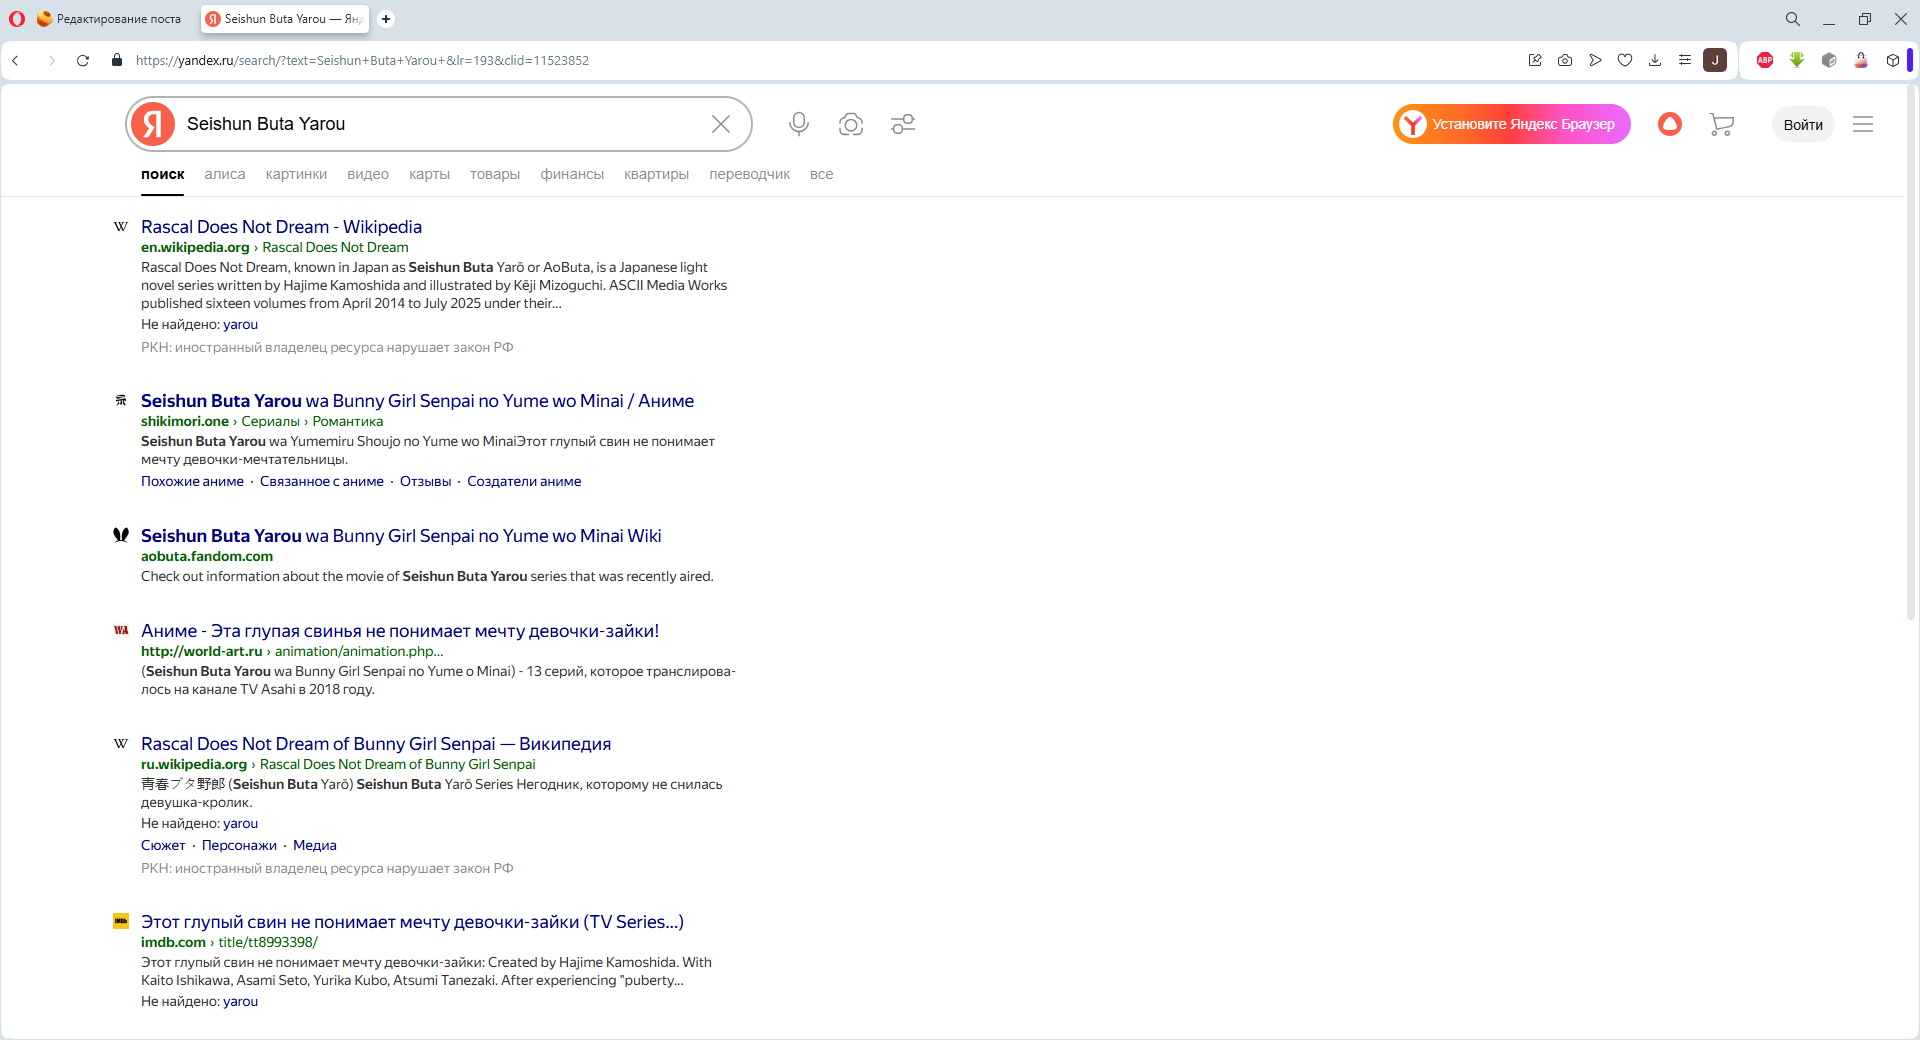Viewport: 1920px width, 1040px height.
Task: Switch to the видео tab
Action: pos(367,174)
